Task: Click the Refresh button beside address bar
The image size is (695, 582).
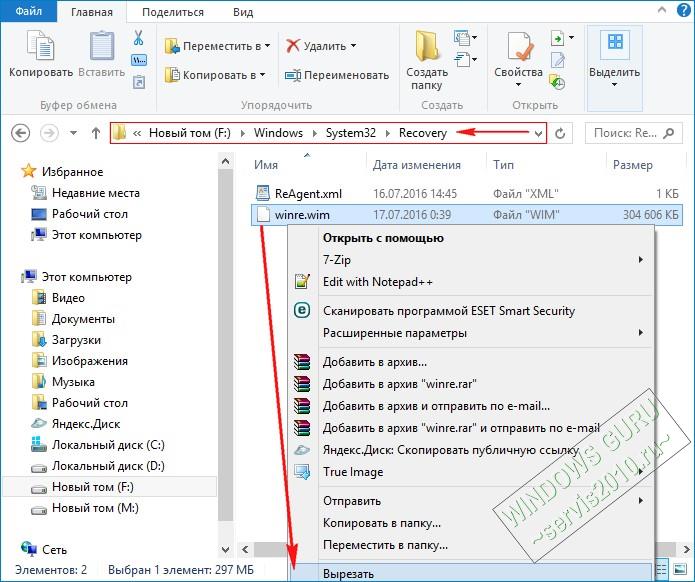Action: [560, 133]
